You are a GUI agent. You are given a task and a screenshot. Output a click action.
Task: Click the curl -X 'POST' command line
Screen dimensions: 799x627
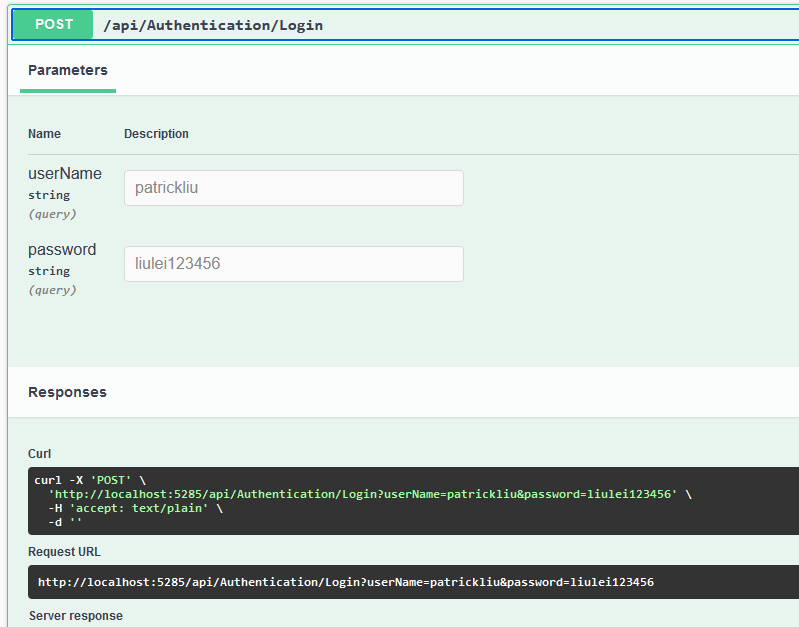pos(90,480)
